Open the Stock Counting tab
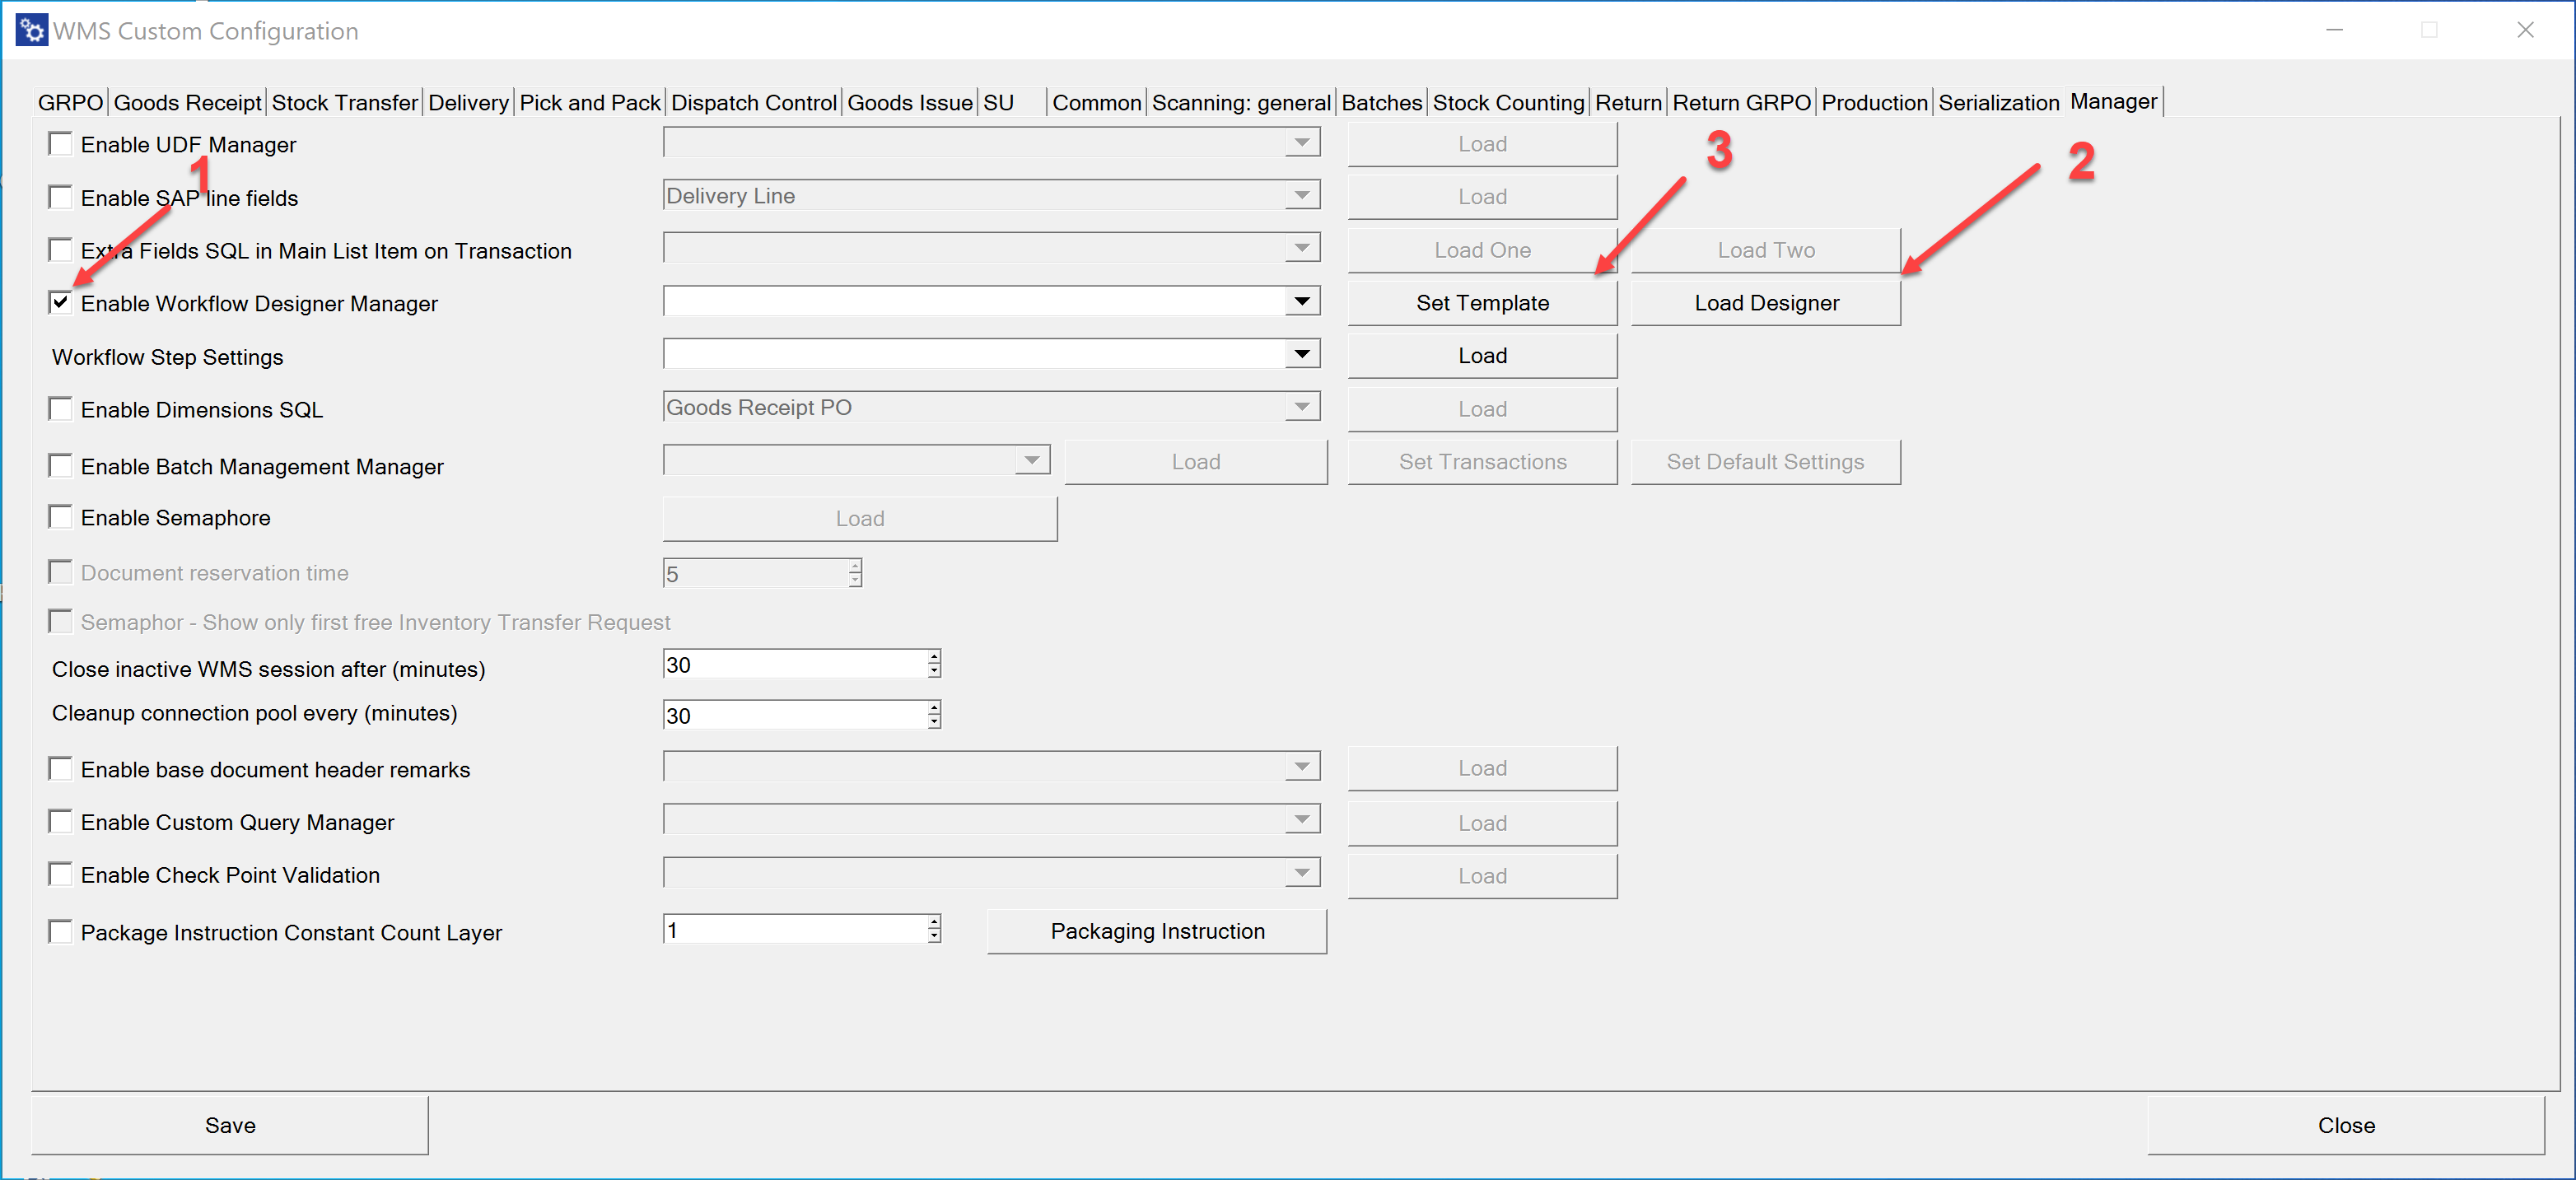The height and width of the screenshot is (1180, 2576). pyautogui.click(x=1507, y=103)
